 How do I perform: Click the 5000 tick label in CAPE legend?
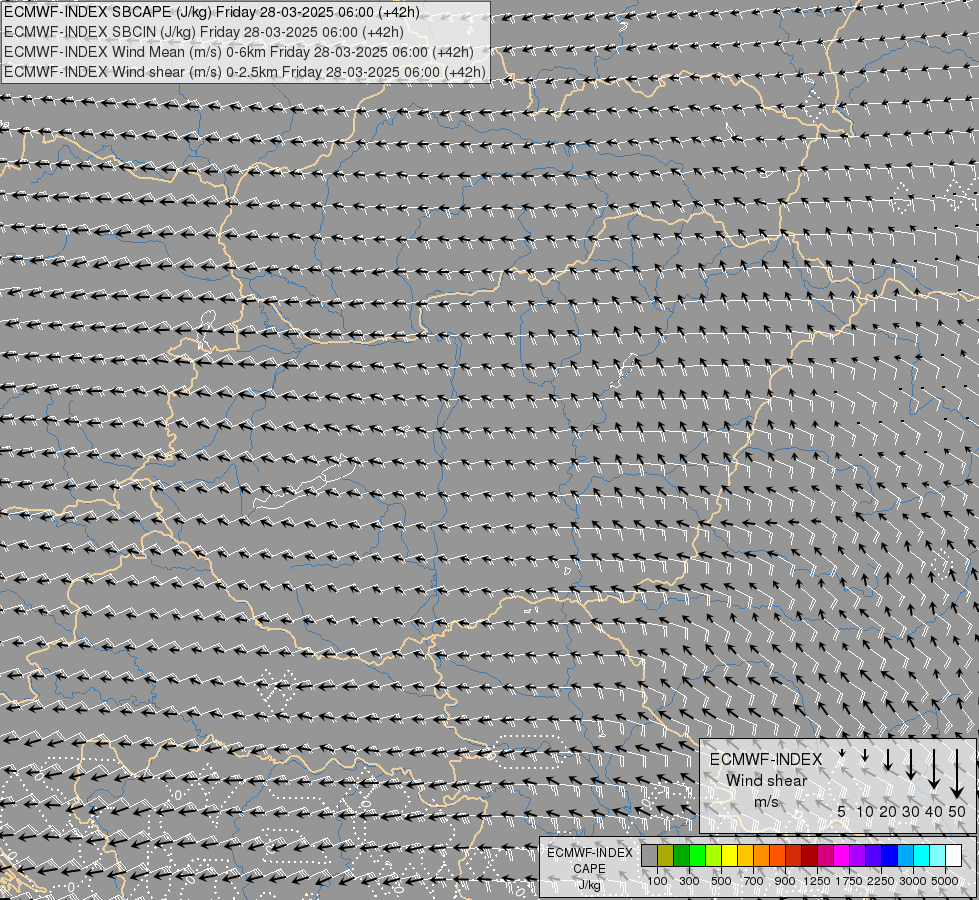click(945, 881)
